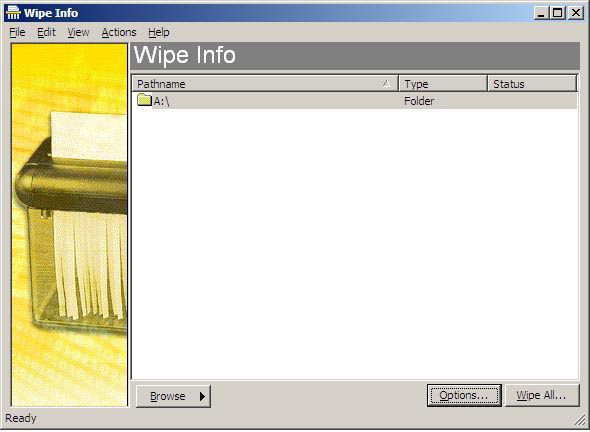Sort list by Status column header
This screenshot has width=590, height=432.
click(532, 84)
